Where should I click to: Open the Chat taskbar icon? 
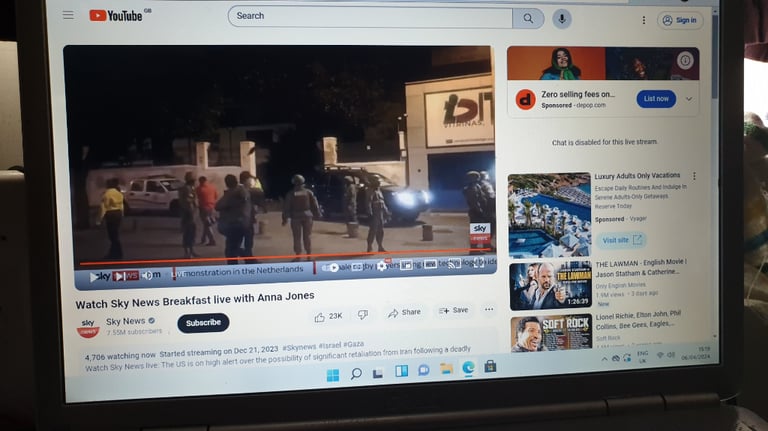424,370
